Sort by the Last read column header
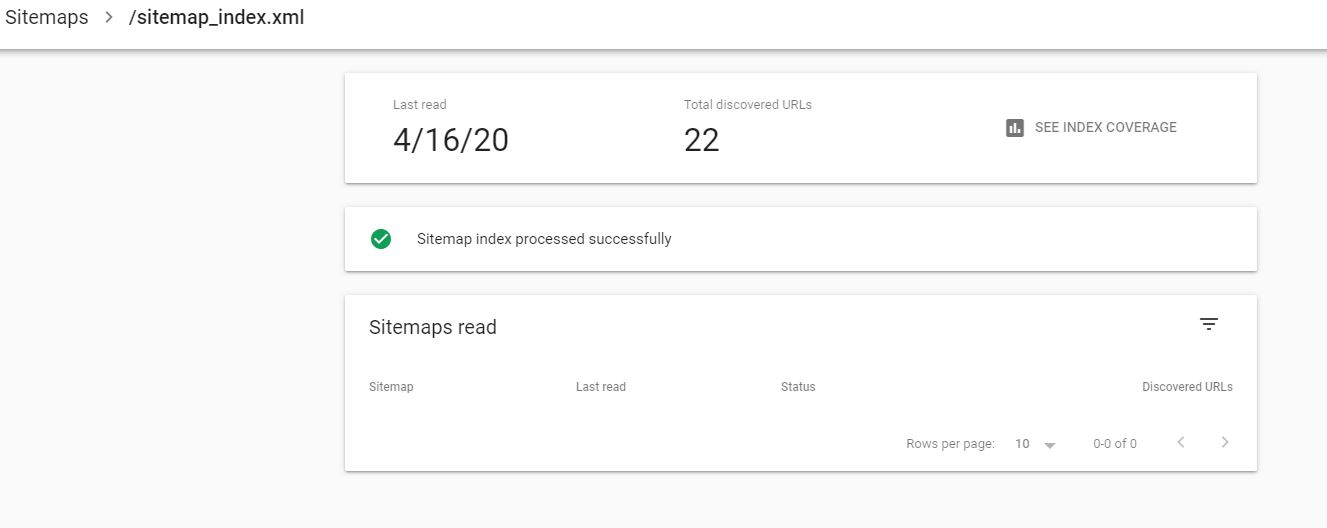 click(x=601, y=387)
